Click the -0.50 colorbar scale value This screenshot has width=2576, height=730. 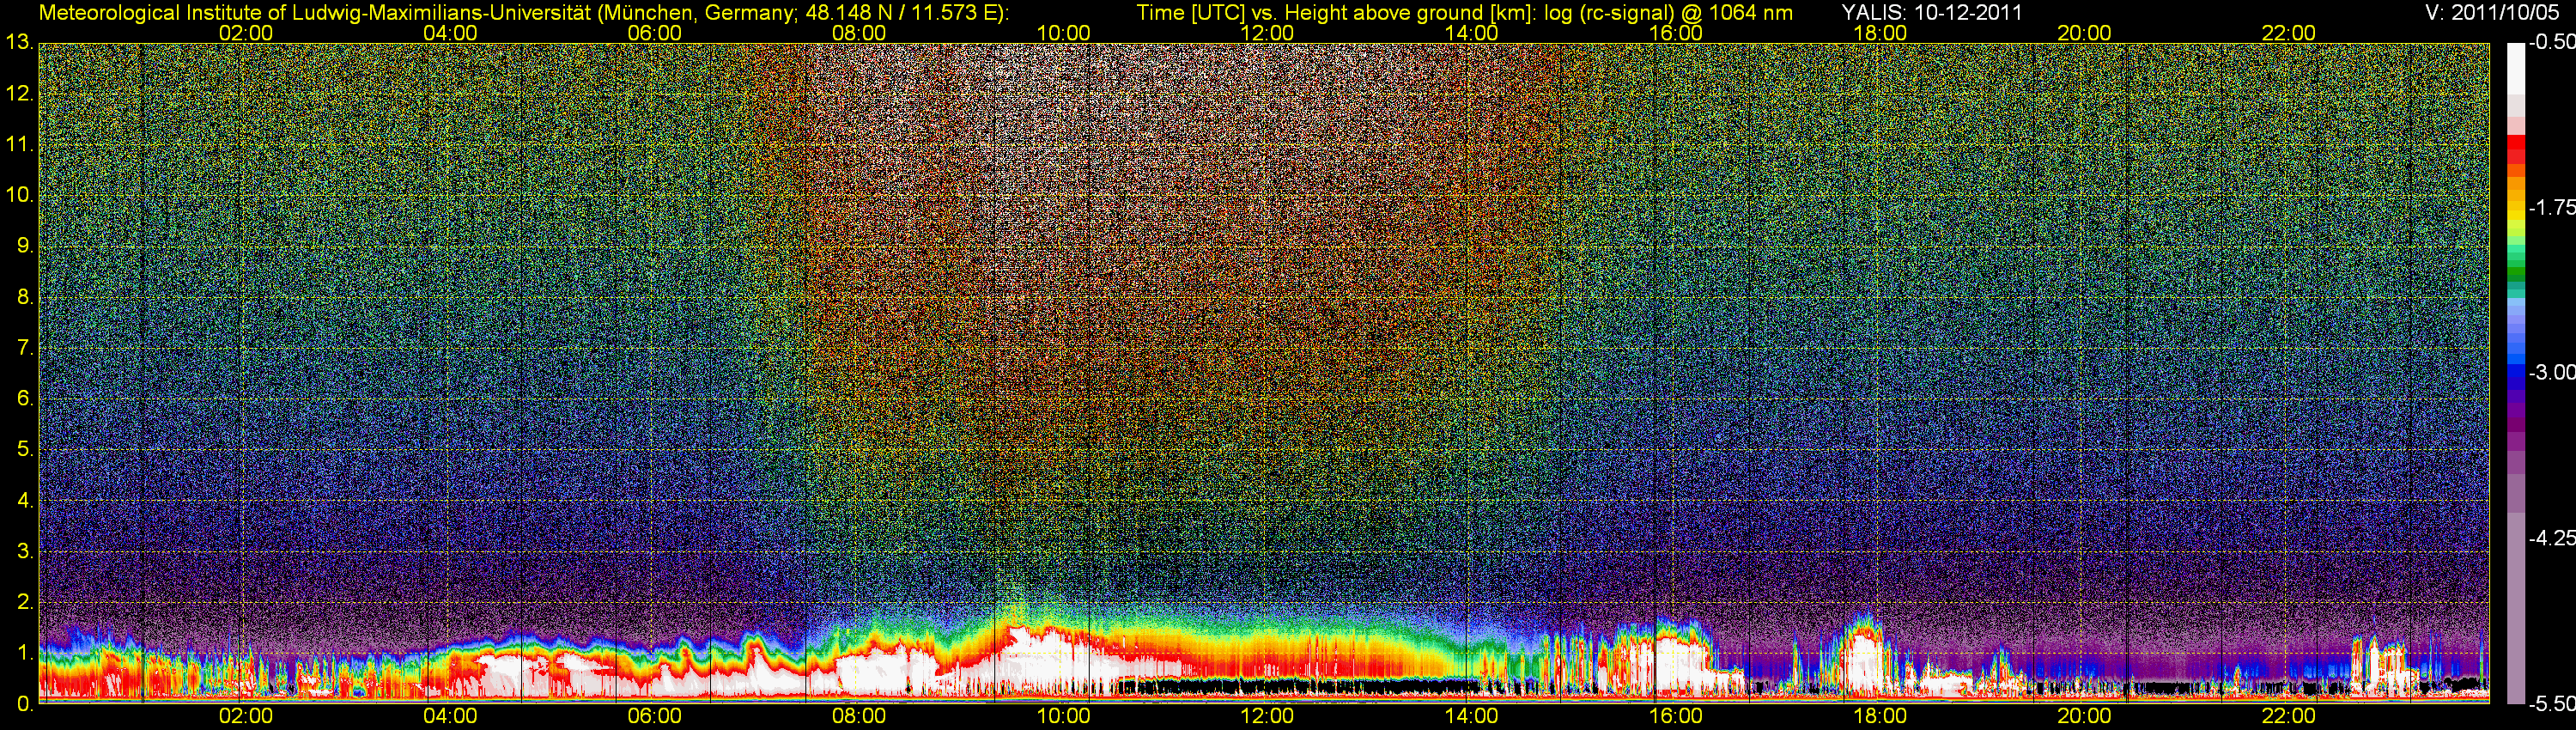[2551, 42]
